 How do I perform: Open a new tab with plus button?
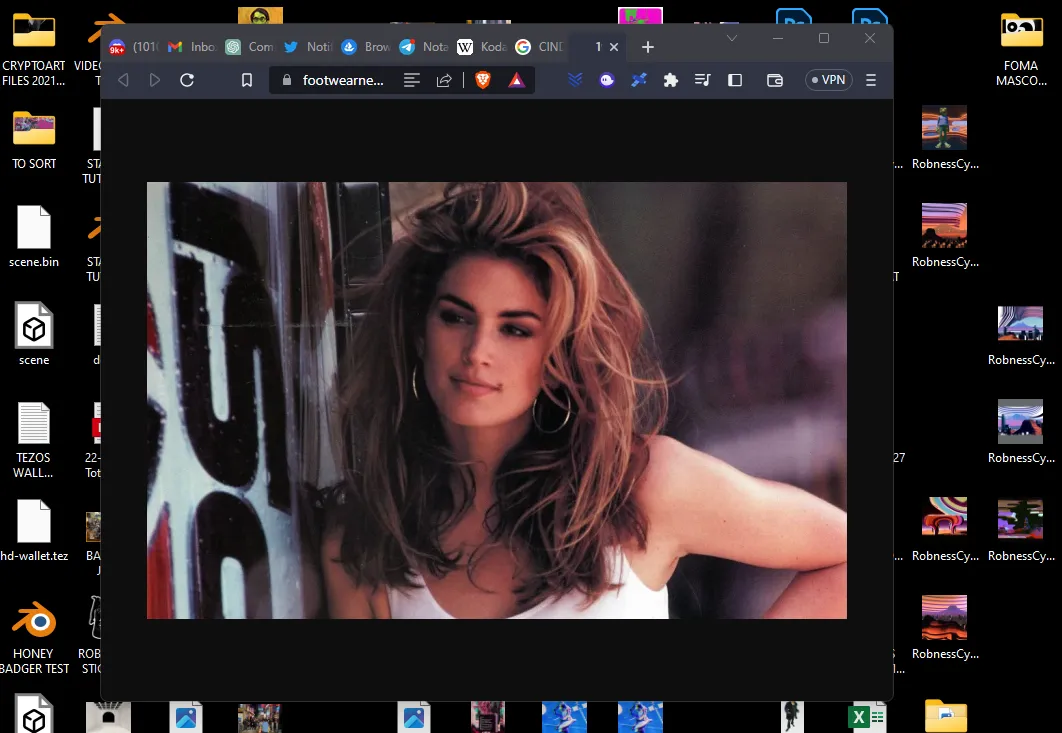coord(648,47)
